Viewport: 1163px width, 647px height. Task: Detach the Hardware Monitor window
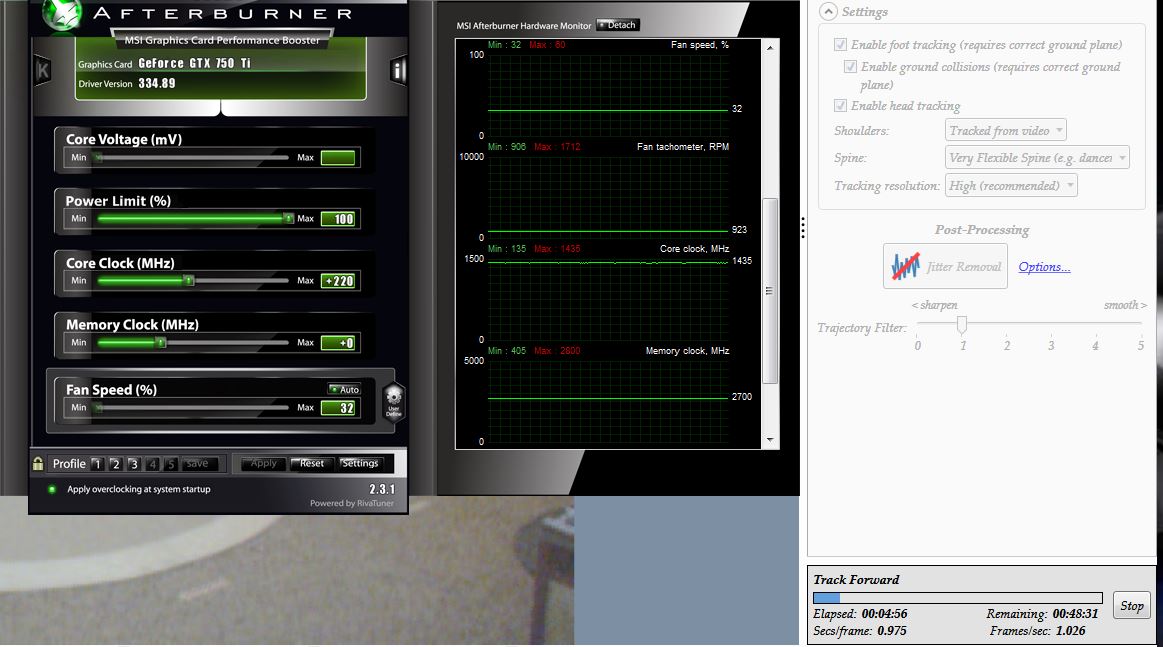[618, 25]
